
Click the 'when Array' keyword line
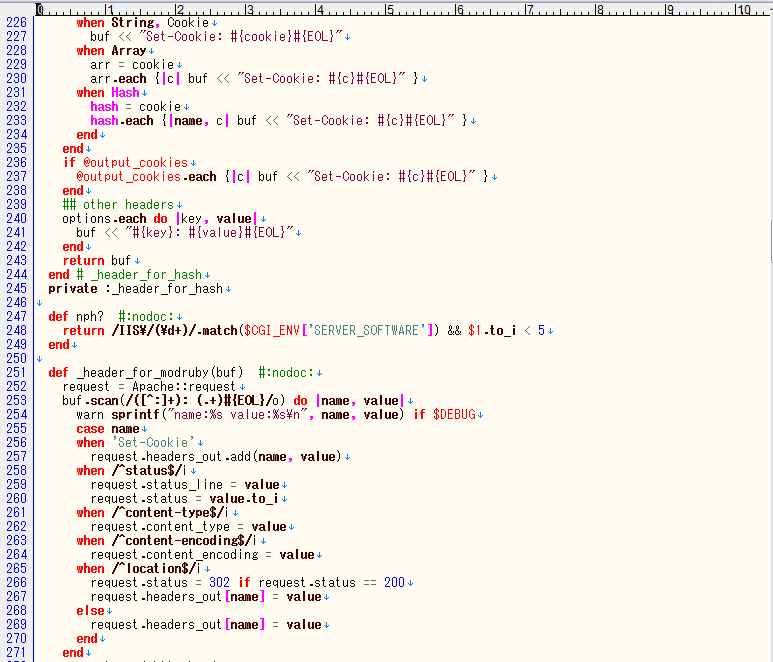pos(111,51)
